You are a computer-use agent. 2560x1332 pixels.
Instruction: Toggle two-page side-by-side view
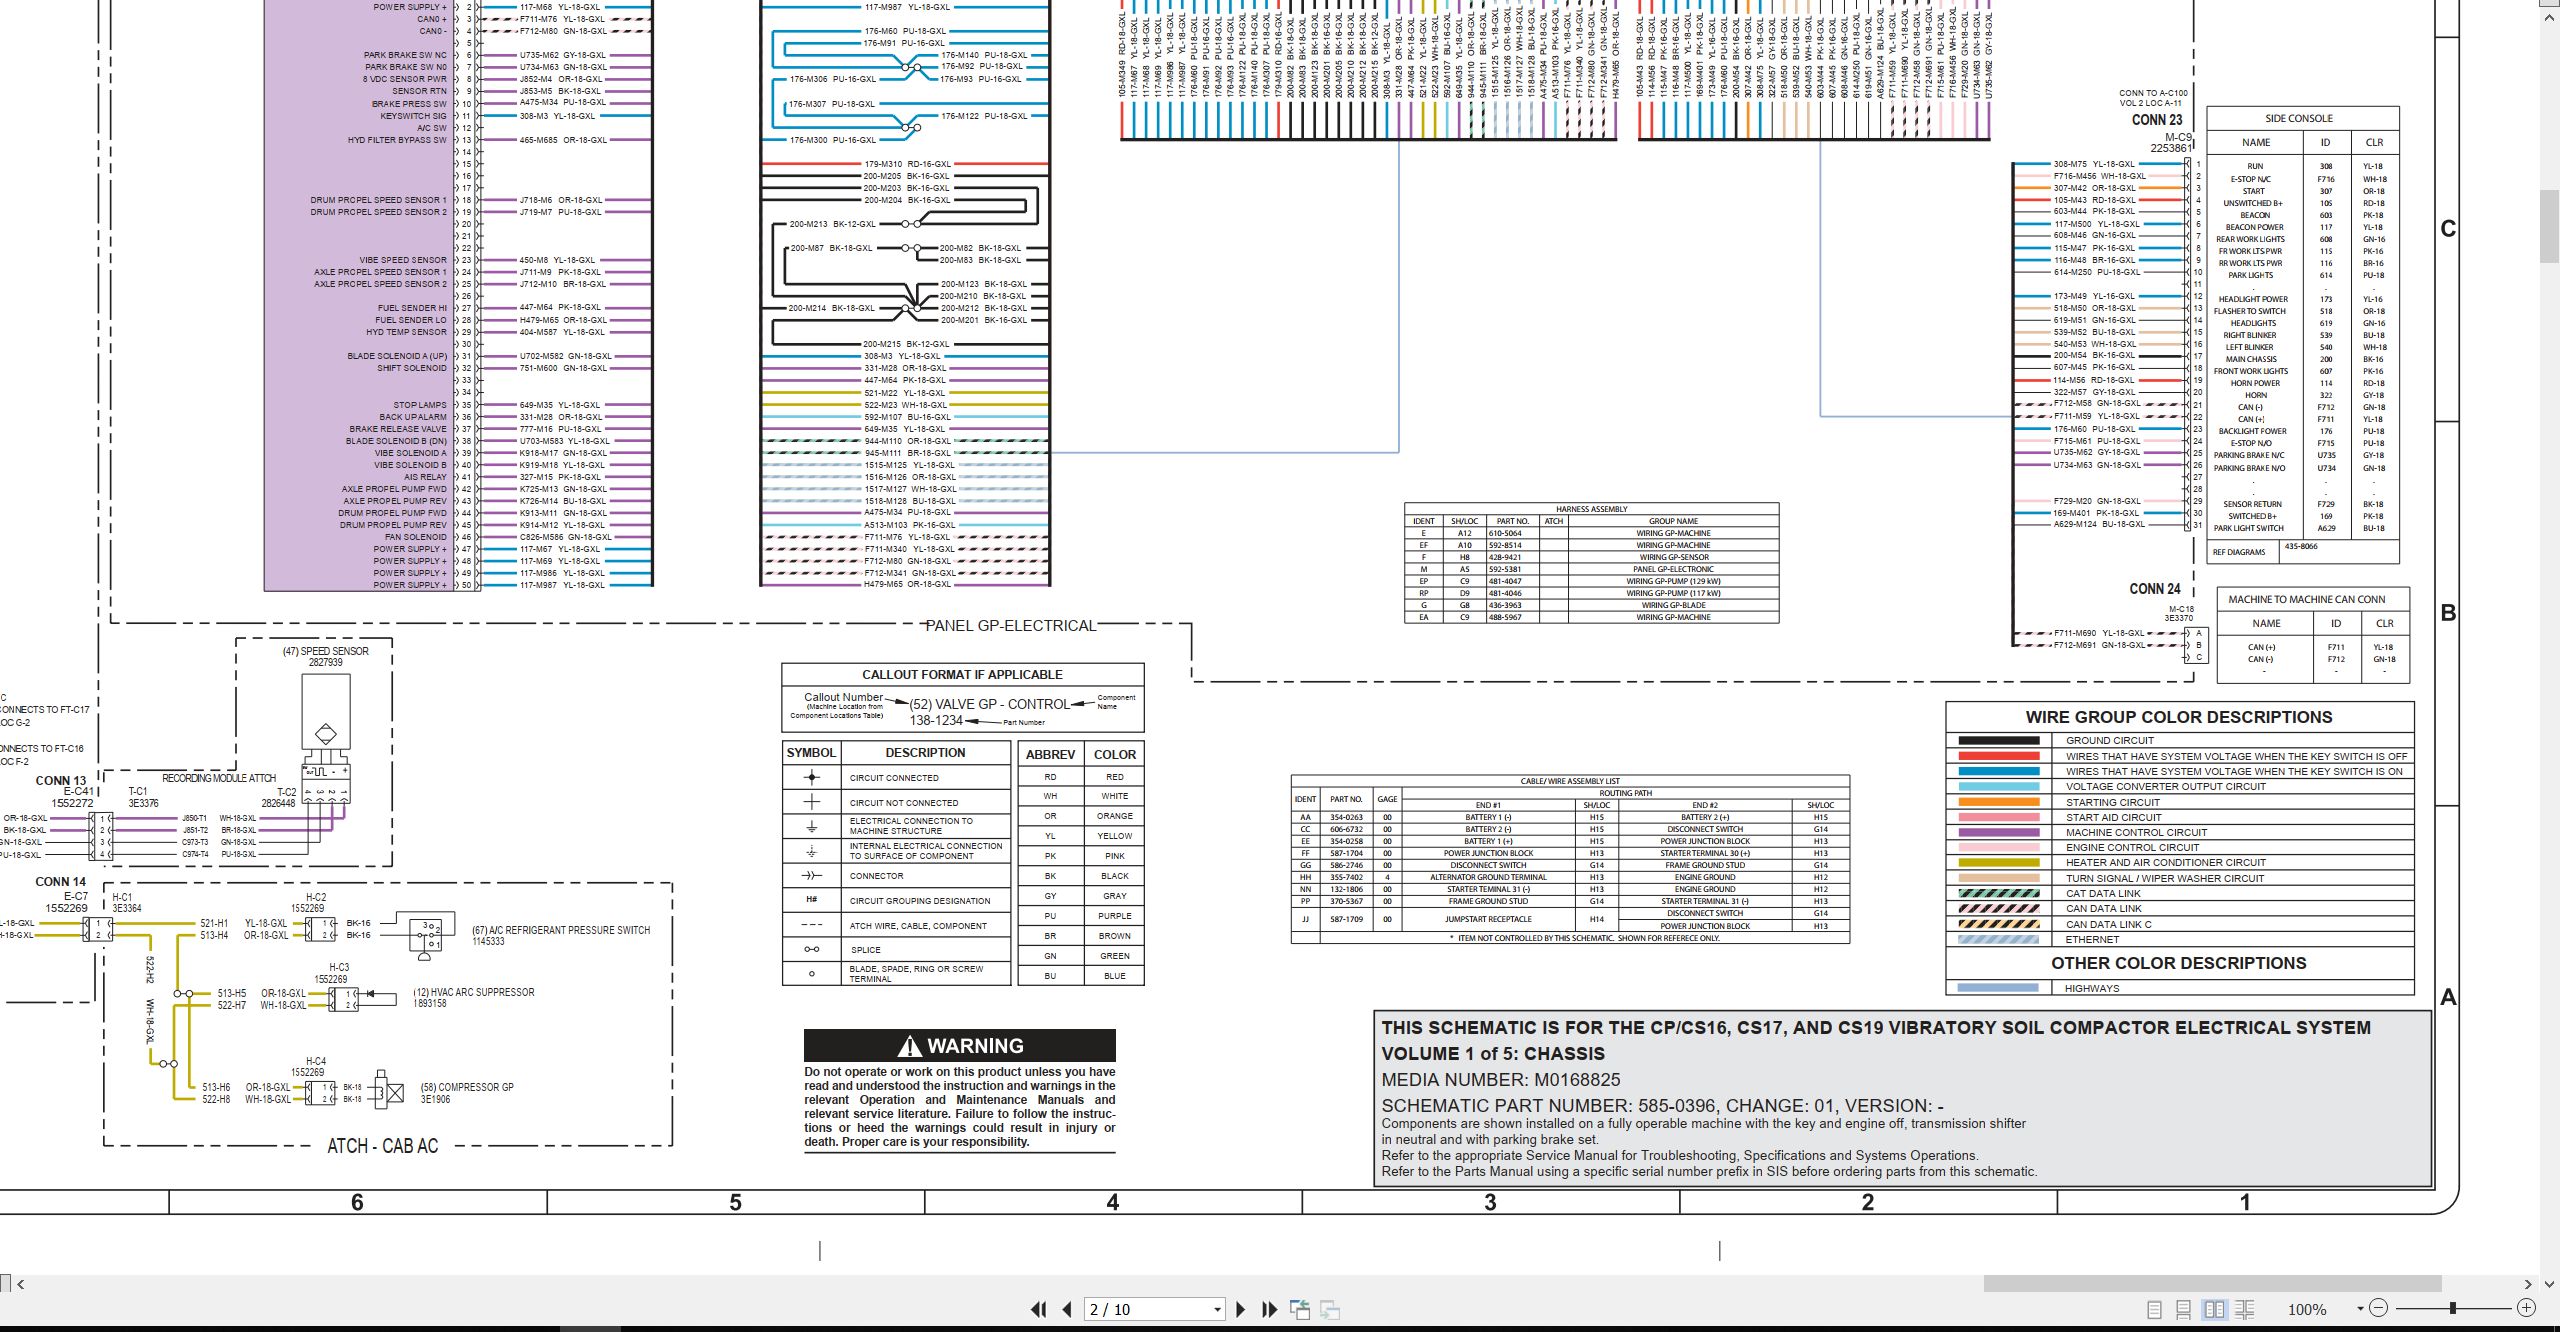pyautogui.click(x=2214, y=1309)
